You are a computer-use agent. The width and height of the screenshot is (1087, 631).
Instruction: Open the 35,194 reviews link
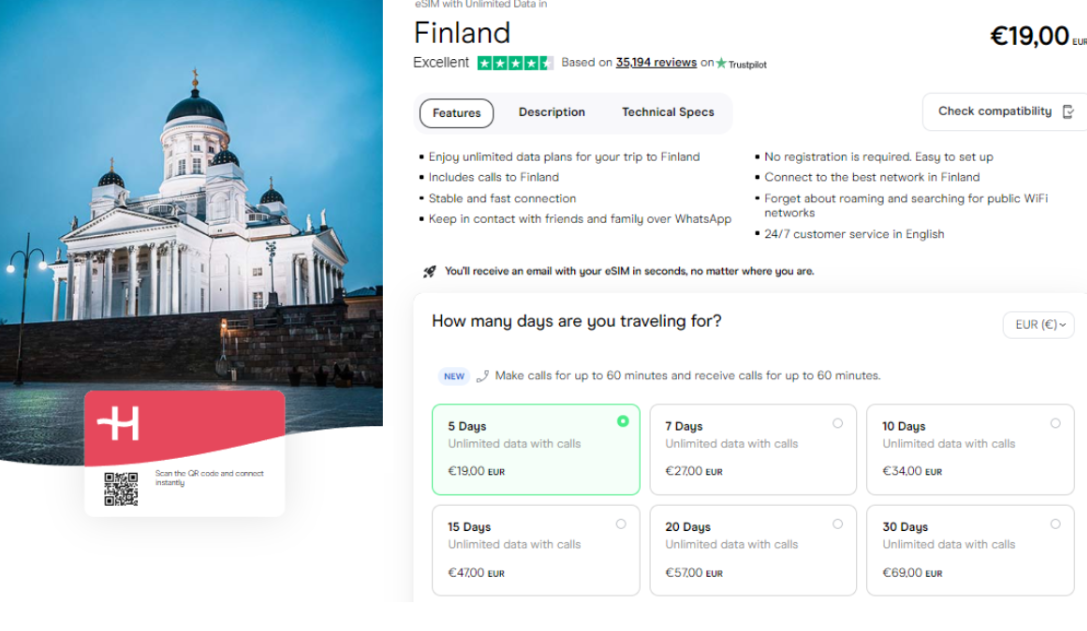(656, 62)
